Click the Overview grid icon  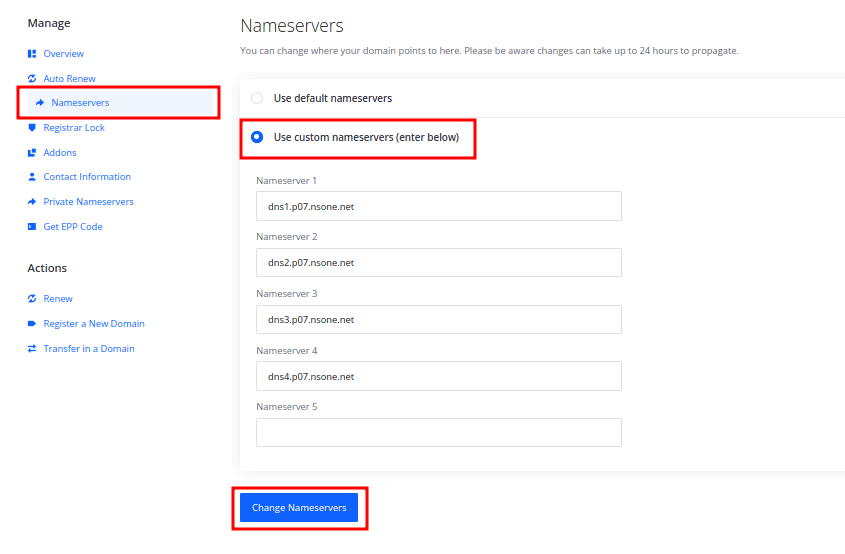click(32, 54)
